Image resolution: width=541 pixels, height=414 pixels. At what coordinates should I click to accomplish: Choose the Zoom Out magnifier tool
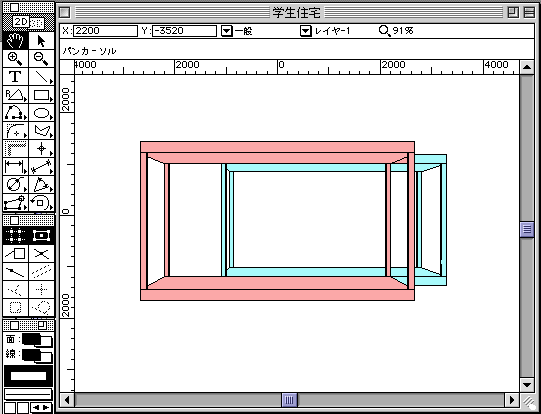(x=41, y=59)
